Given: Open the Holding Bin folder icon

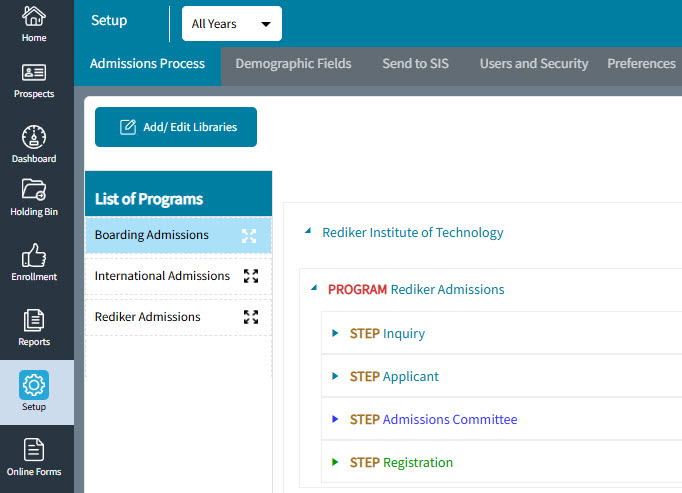Looking at the screenshot, I should click(x=34, y=190).
